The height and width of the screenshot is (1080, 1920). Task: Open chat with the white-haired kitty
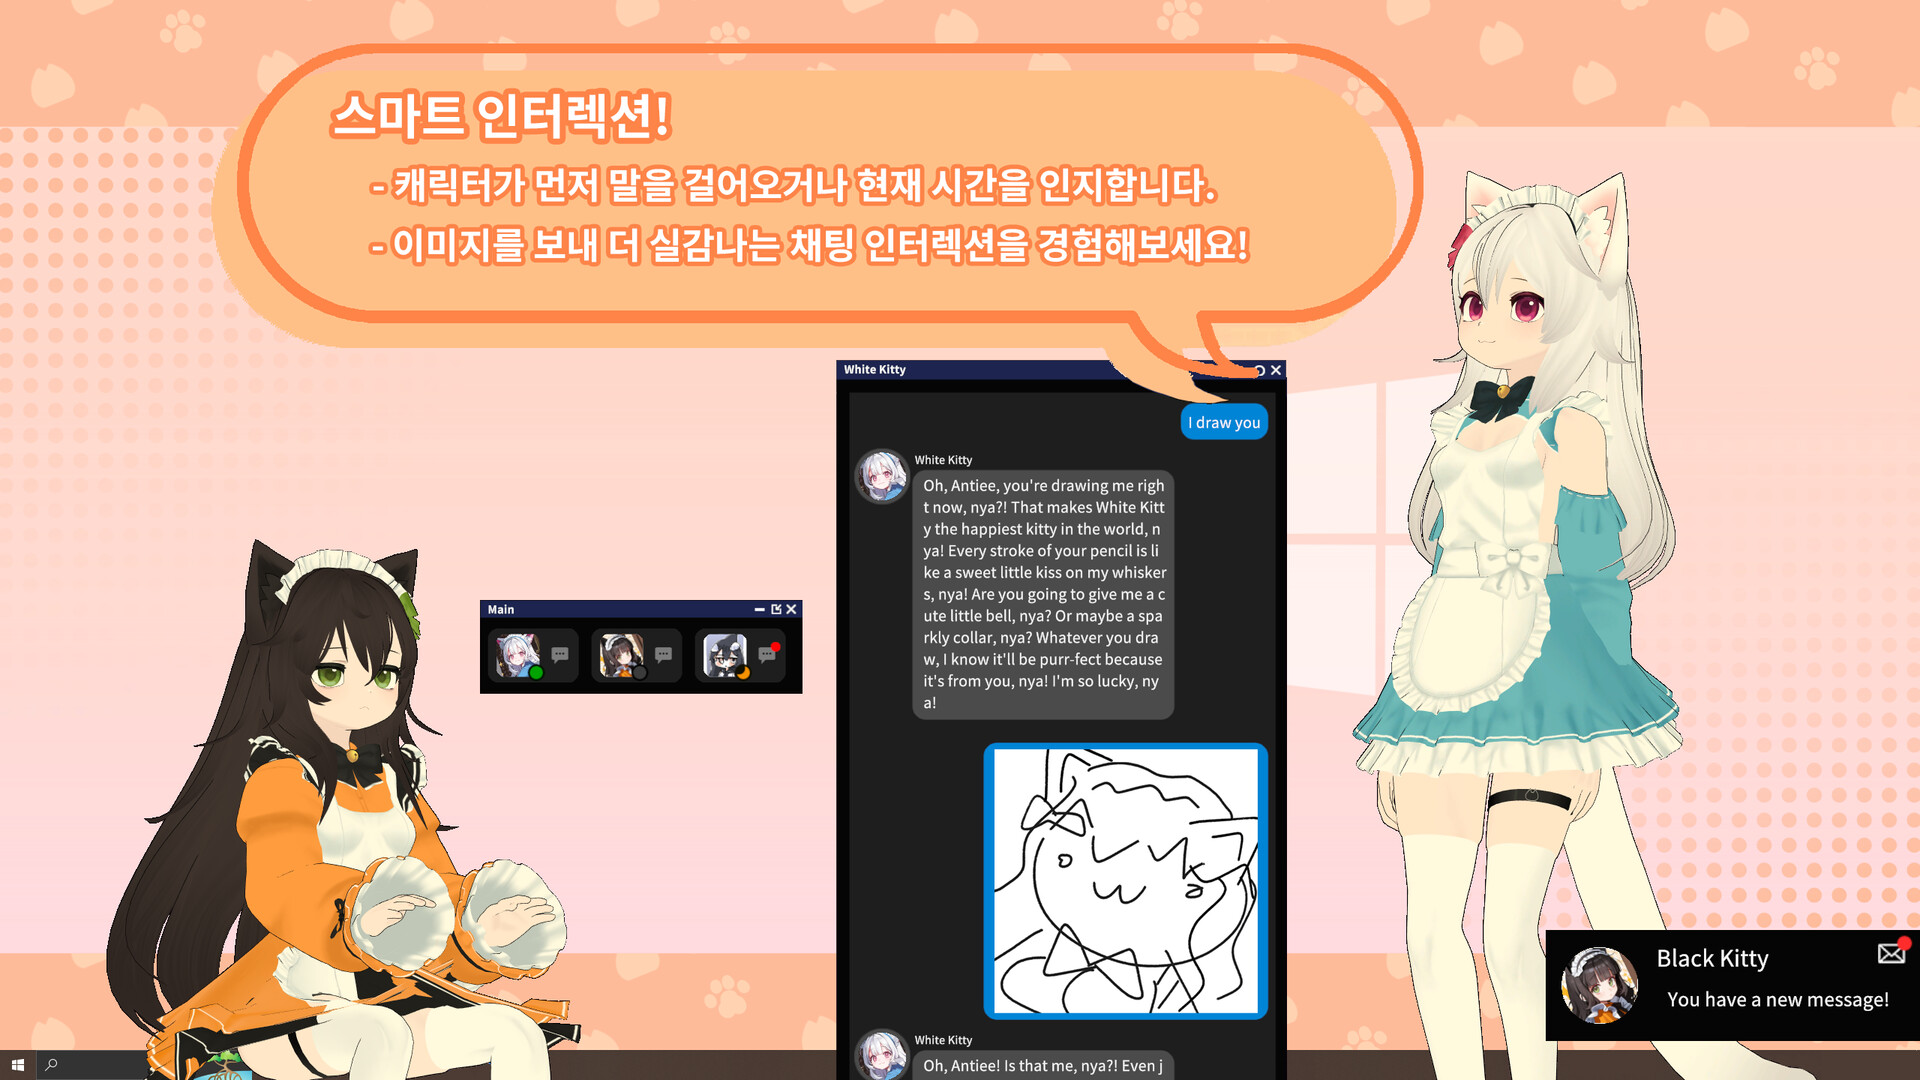point(560,655)
